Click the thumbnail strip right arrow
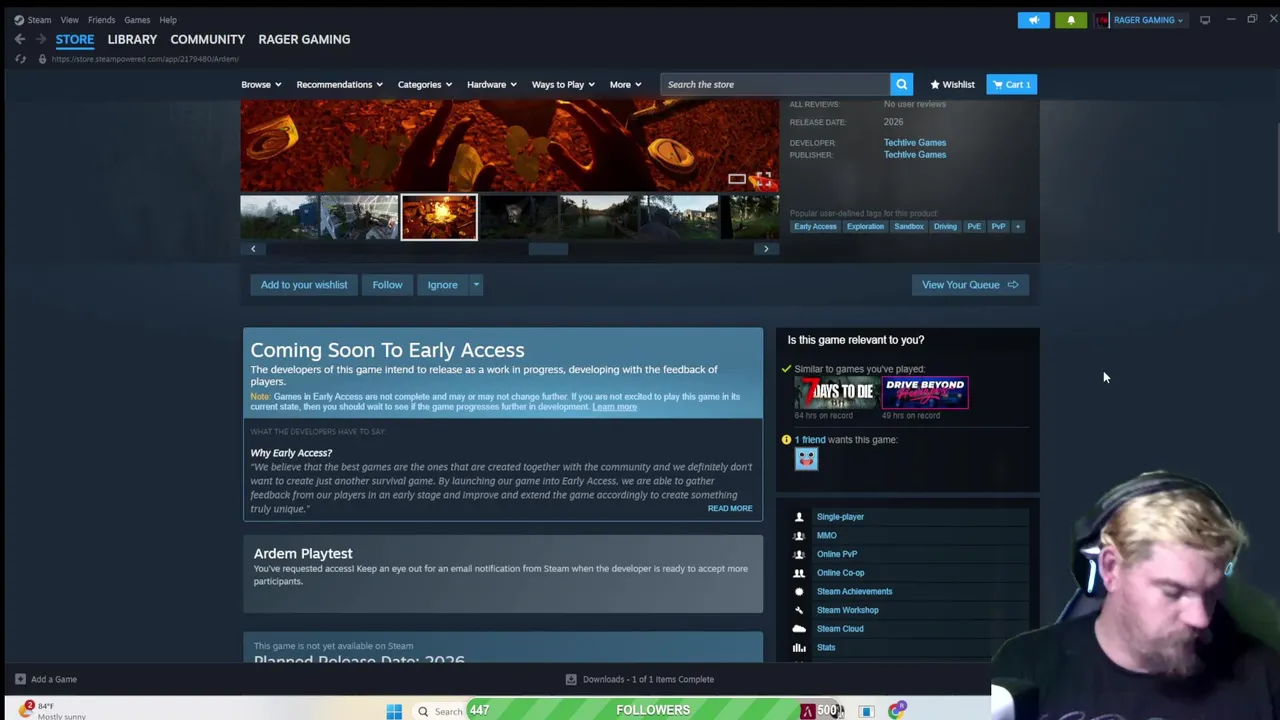1280x720 pixels. (766, 249)
